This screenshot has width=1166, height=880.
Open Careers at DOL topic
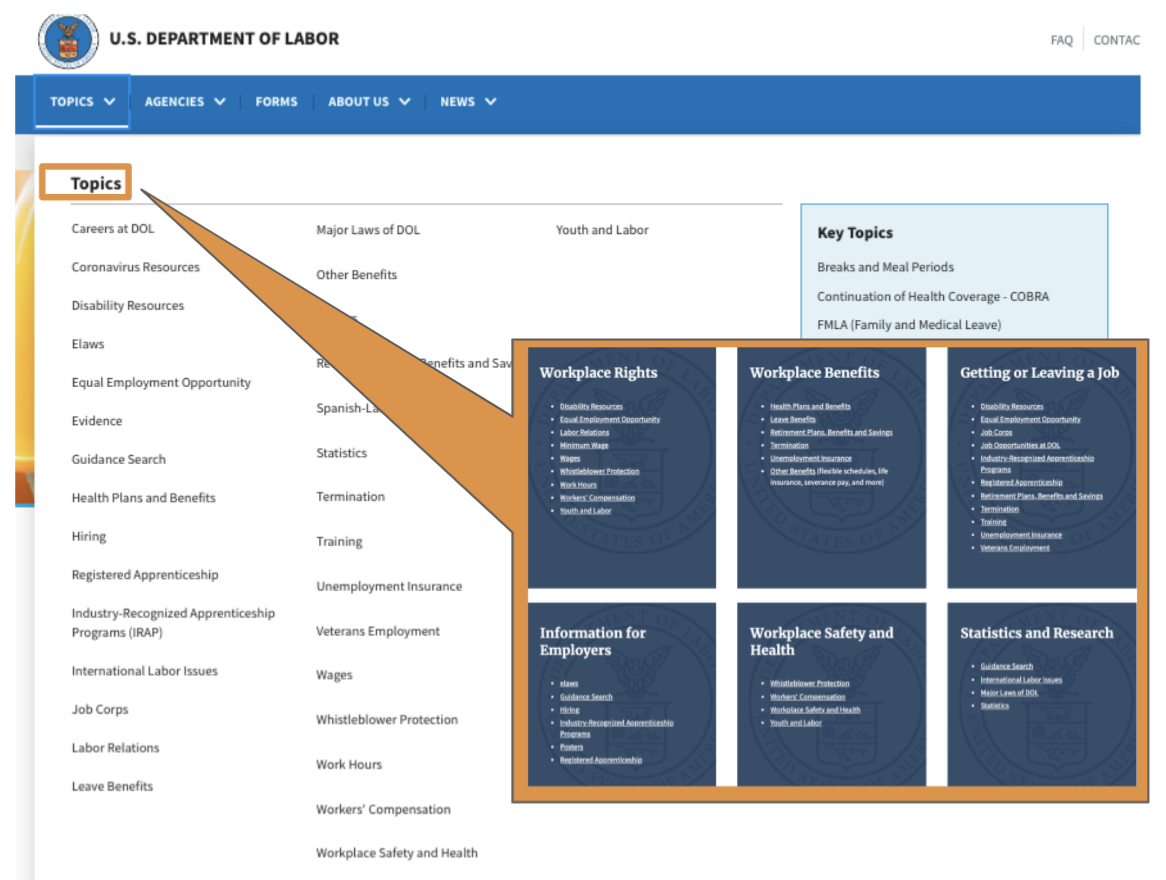tap(113, 228)
